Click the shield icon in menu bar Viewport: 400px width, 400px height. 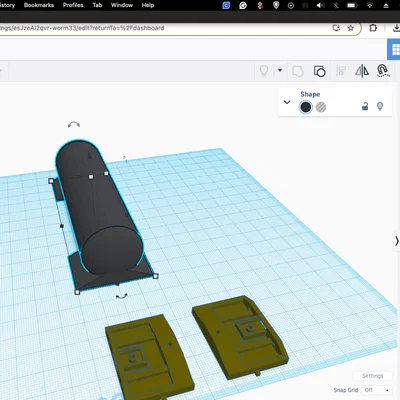[276, 5]
